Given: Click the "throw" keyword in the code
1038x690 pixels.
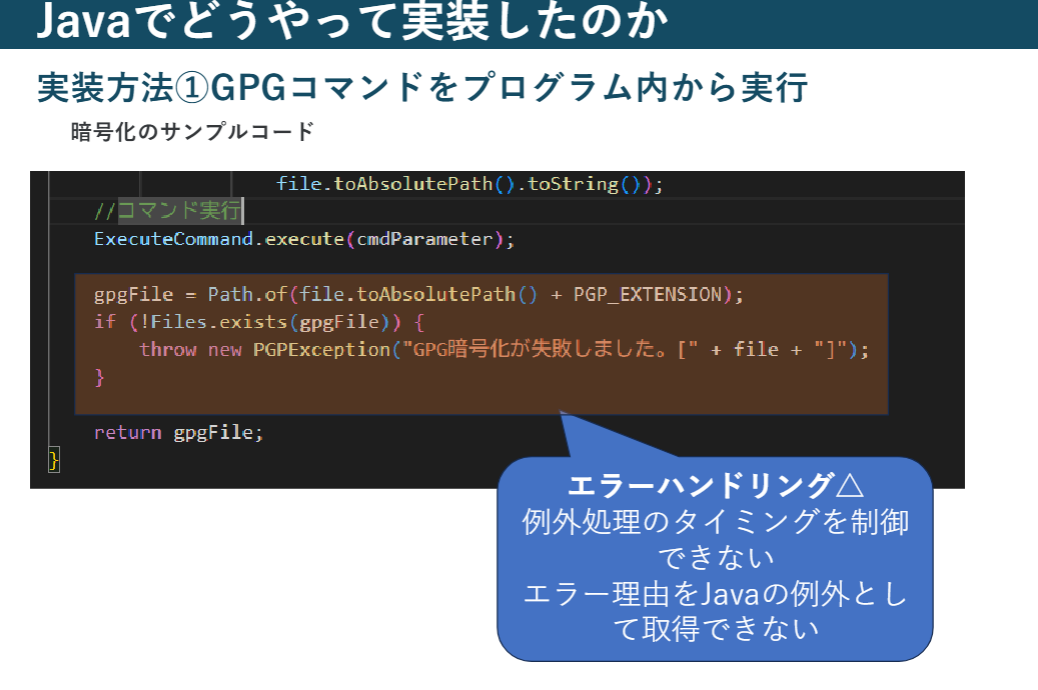Looking at the screenshot, I should 168,350.
